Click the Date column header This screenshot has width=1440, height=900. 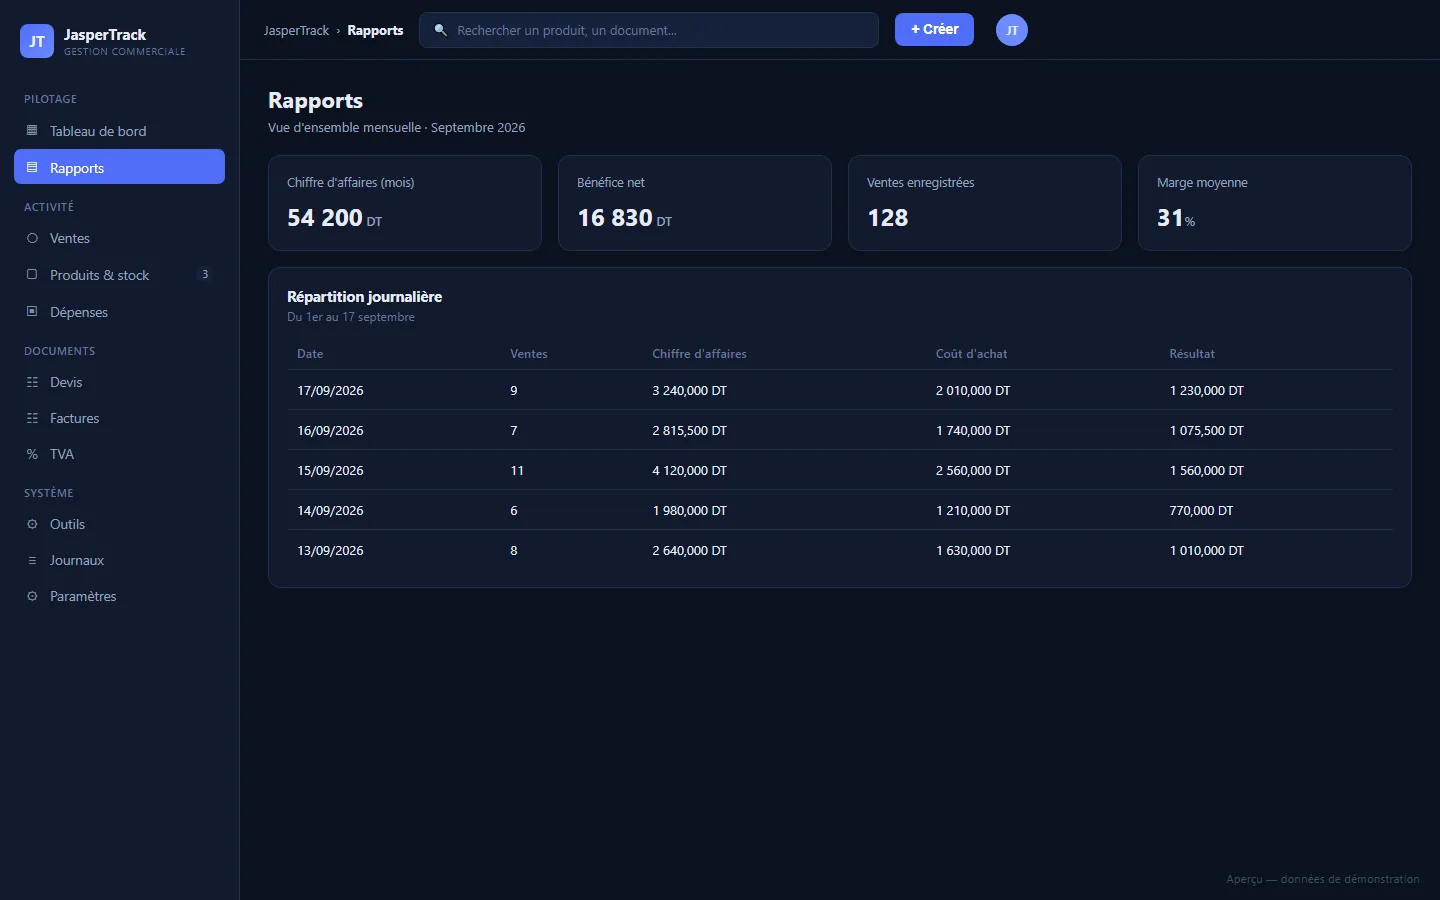[310, 354]
